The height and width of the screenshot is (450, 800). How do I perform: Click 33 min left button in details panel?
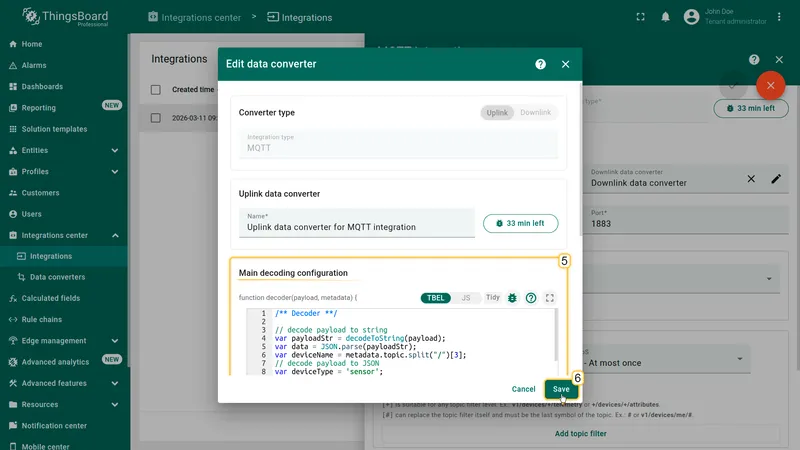751,108
